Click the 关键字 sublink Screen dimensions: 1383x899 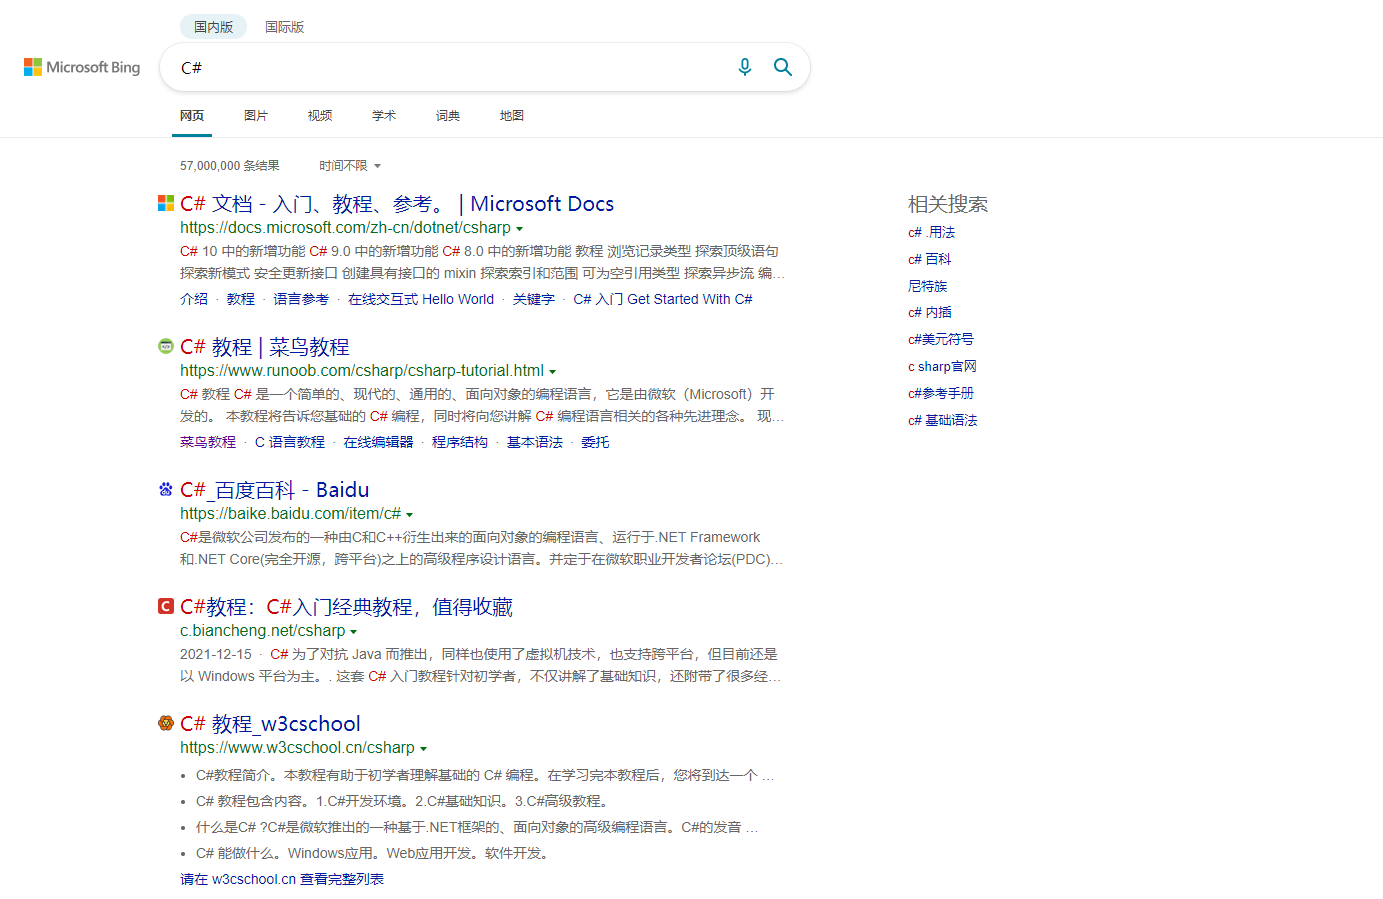click(534, 299)
